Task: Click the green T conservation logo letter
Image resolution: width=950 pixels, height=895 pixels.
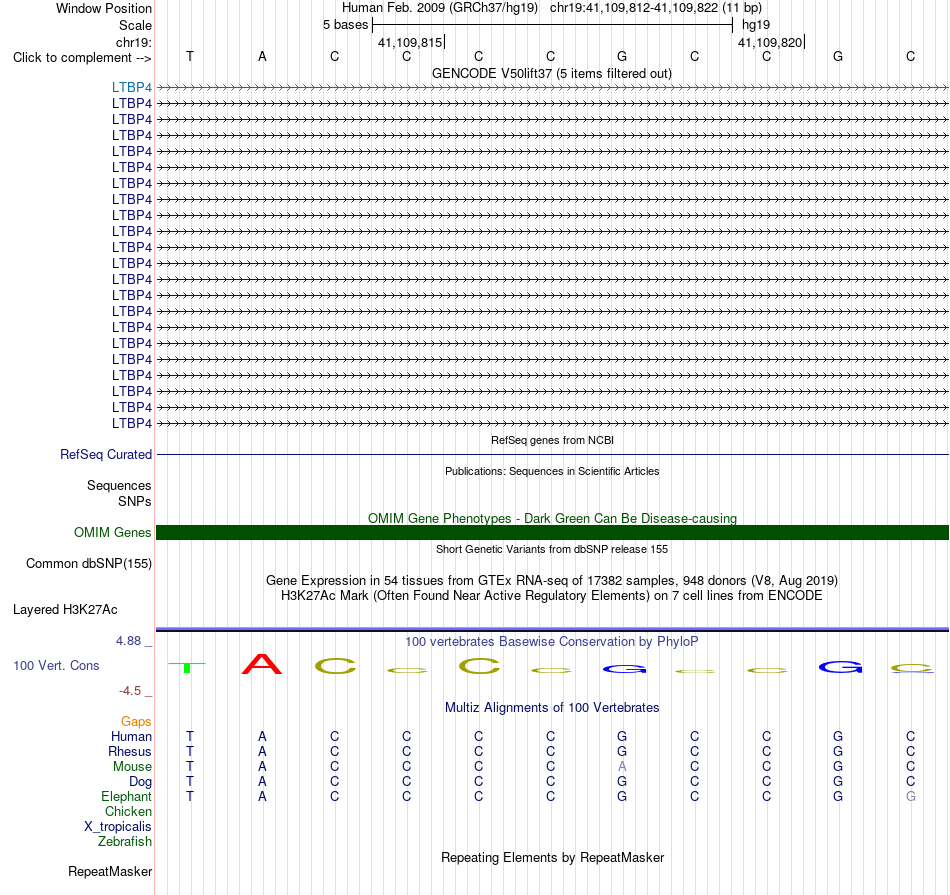Action: [187, 668]
